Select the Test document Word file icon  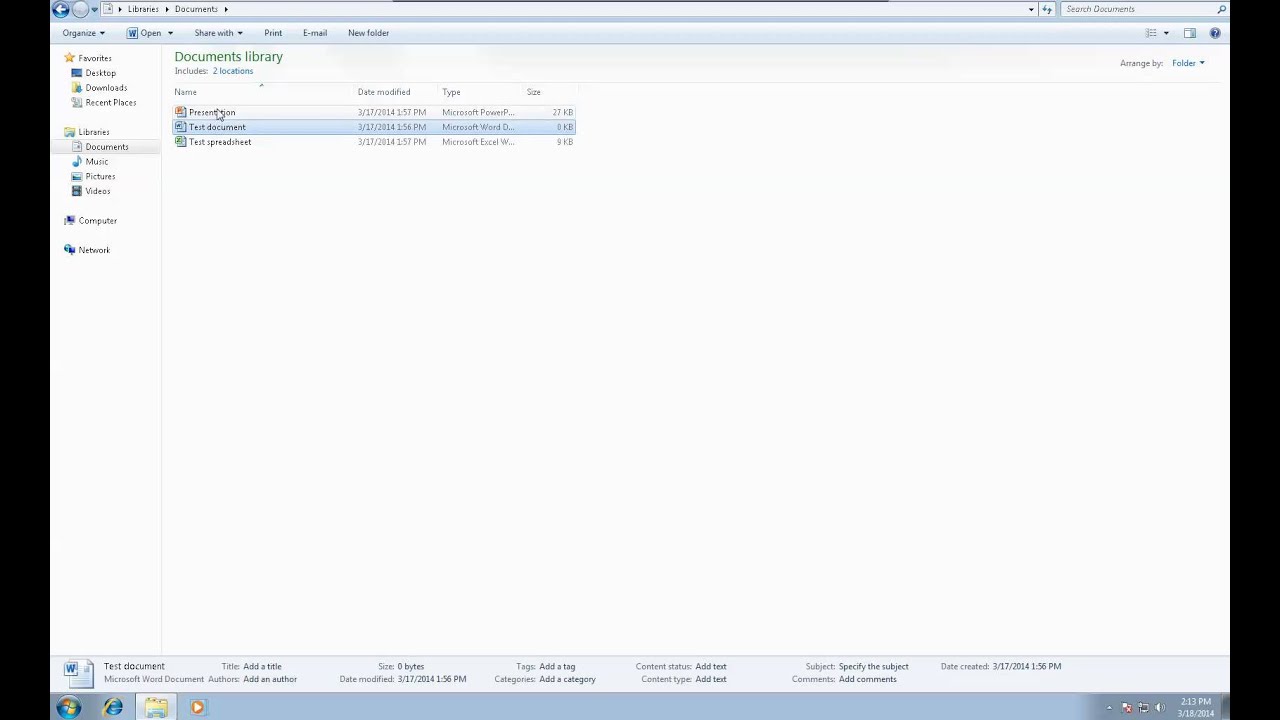coord(181,127)
